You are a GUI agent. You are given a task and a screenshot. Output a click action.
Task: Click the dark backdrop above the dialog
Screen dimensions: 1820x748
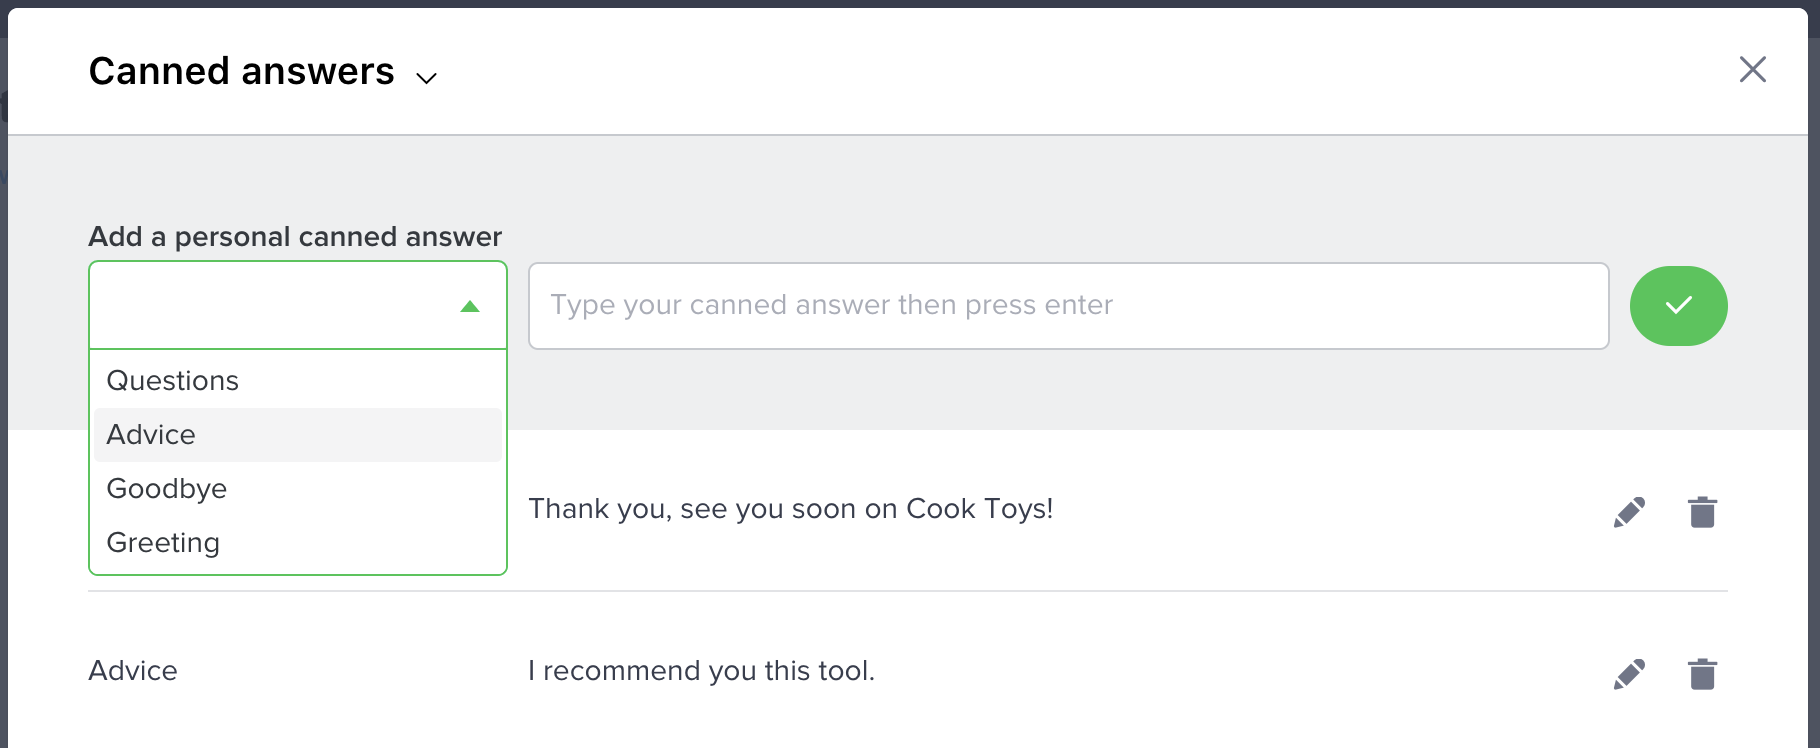(x=900, y=3)
